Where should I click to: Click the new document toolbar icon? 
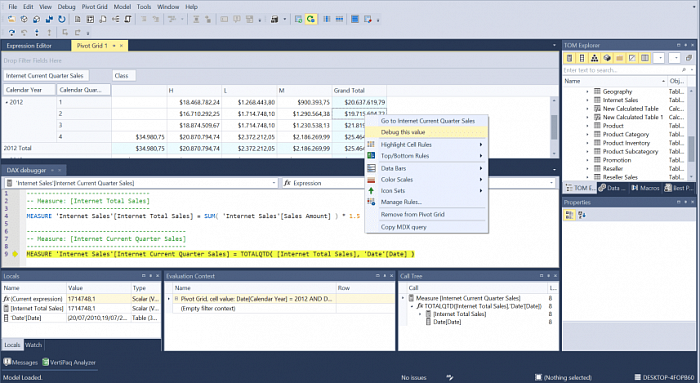[x=77, y=19]
